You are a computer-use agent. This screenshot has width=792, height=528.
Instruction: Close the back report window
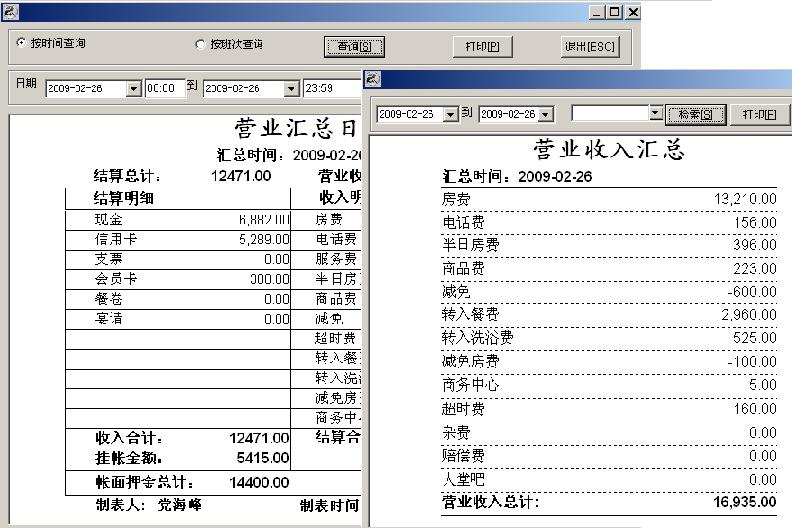[632, 12]
